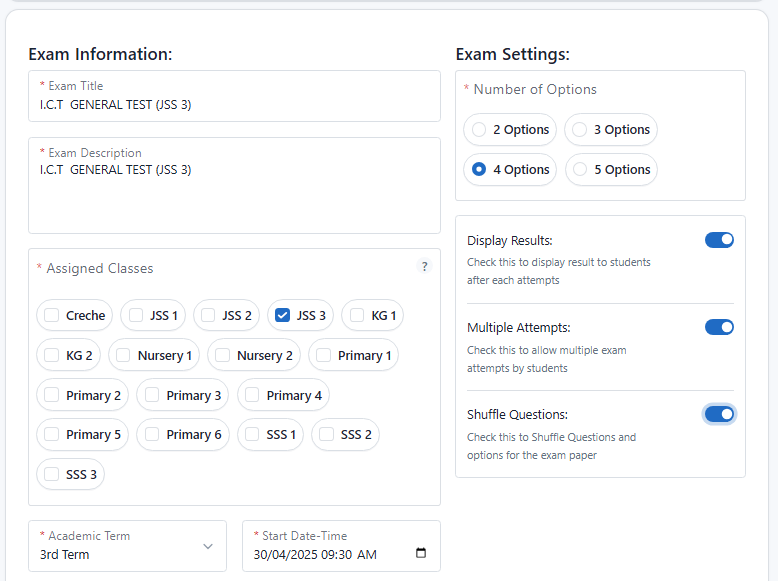Choose the 3 Options radio button
This screenshot has height=581, width=778.
[580, 130]
